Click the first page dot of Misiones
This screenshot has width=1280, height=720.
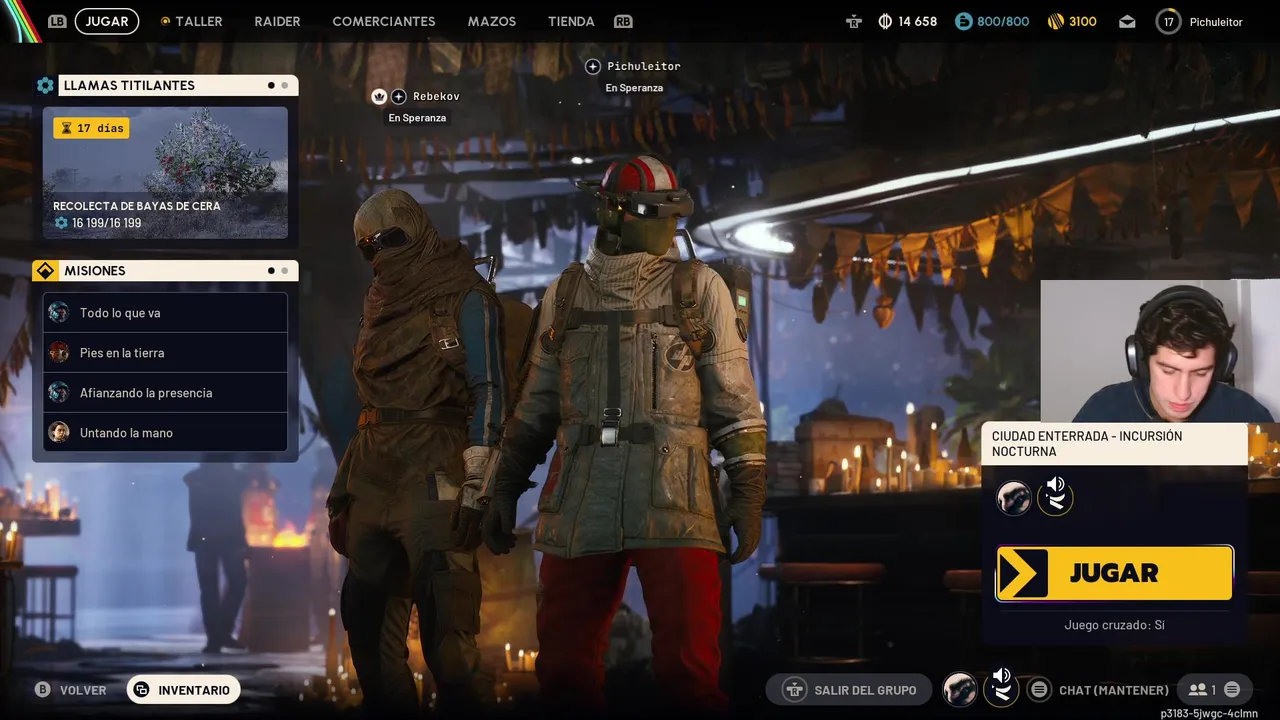271,270
